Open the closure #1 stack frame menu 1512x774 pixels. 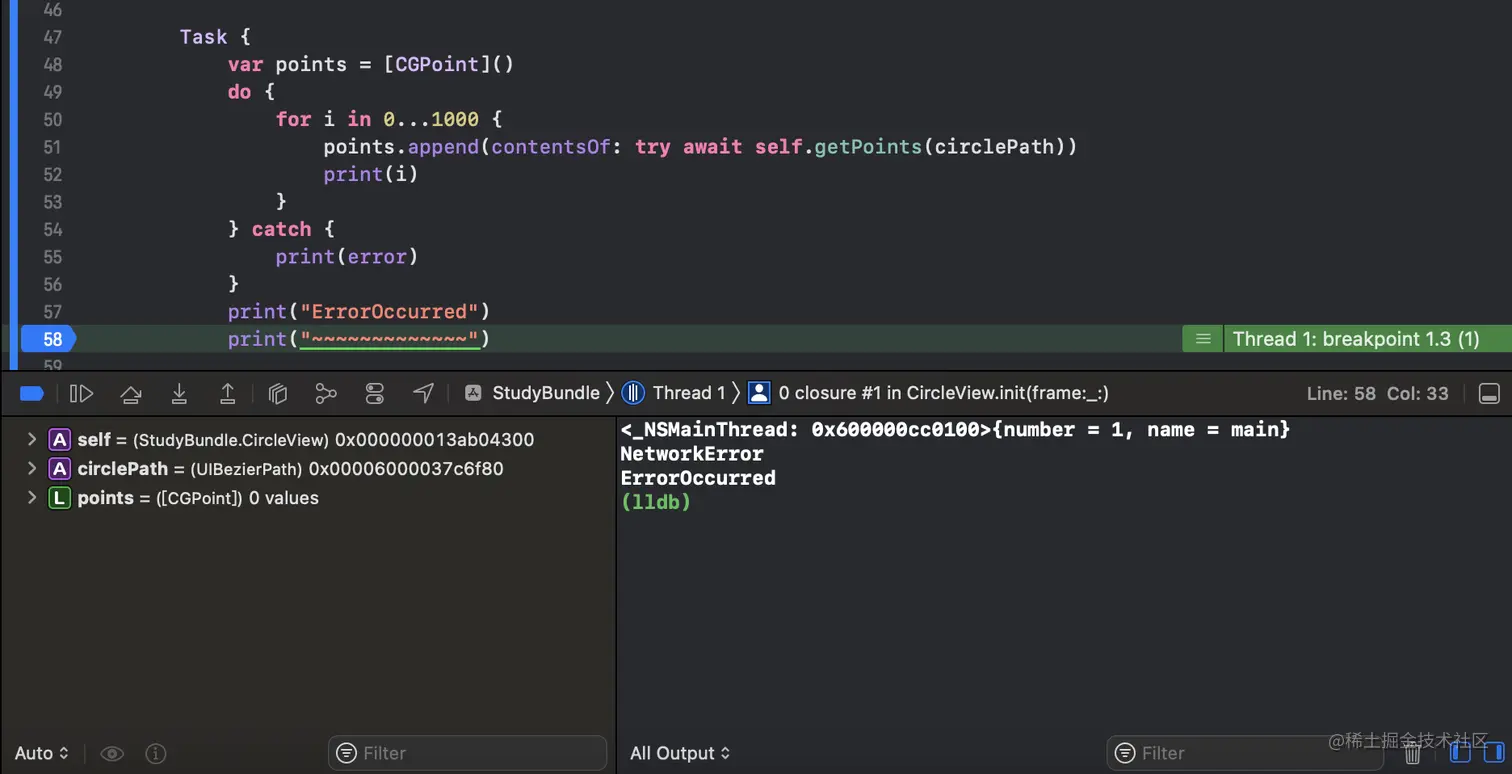pos(929,393)
